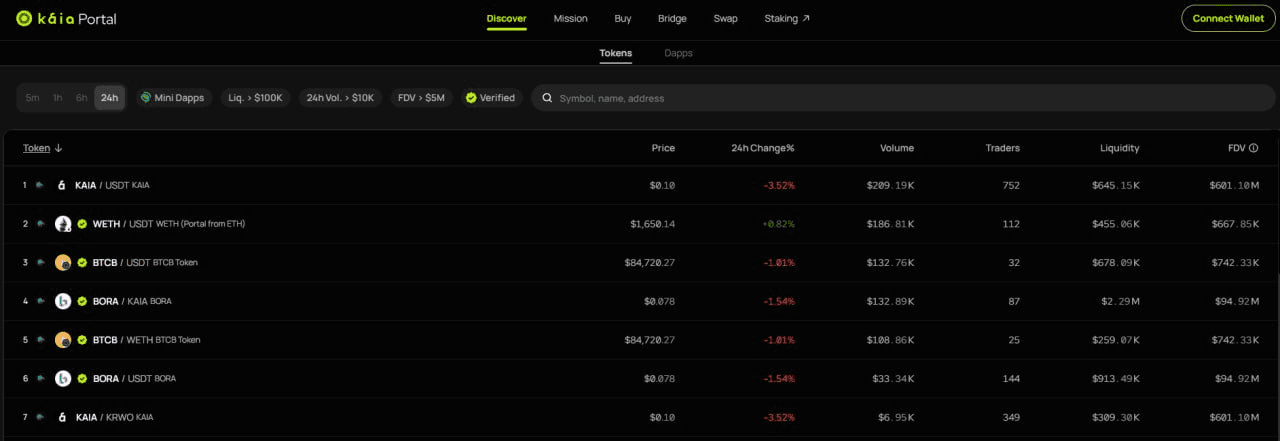Click the 752 traders value
This screenshot has height=441, width=1280.
click(x=1011, y=185)
